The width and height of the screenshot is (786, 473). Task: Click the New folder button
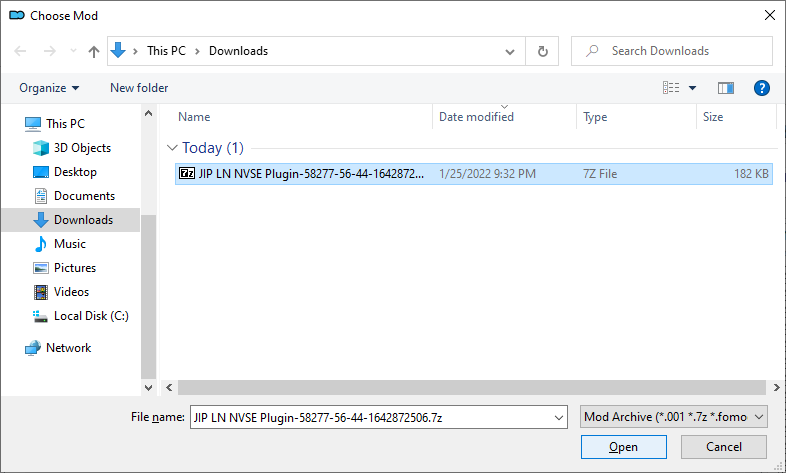point(139,88)
